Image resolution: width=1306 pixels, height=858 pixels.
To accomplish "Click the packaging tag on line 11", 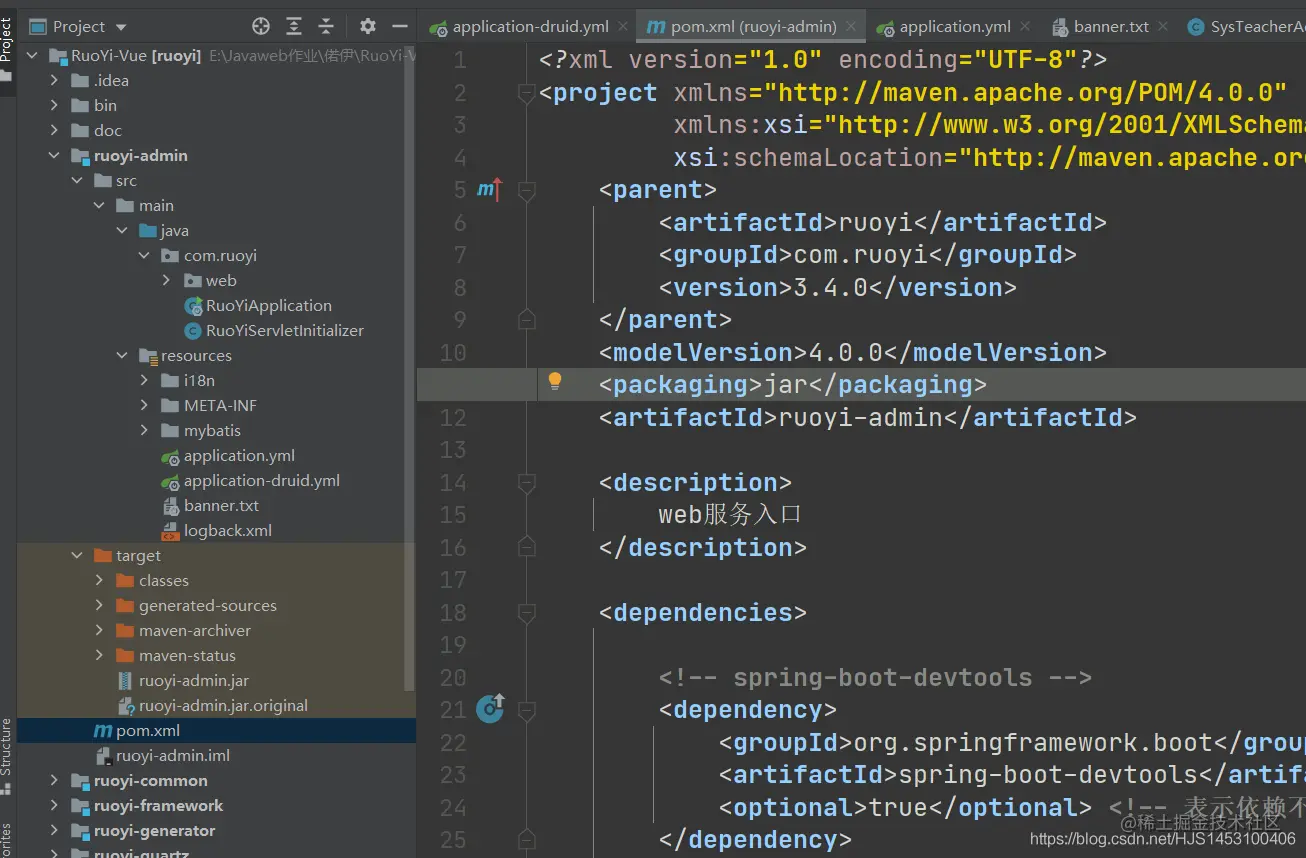I will coord(792,385).
